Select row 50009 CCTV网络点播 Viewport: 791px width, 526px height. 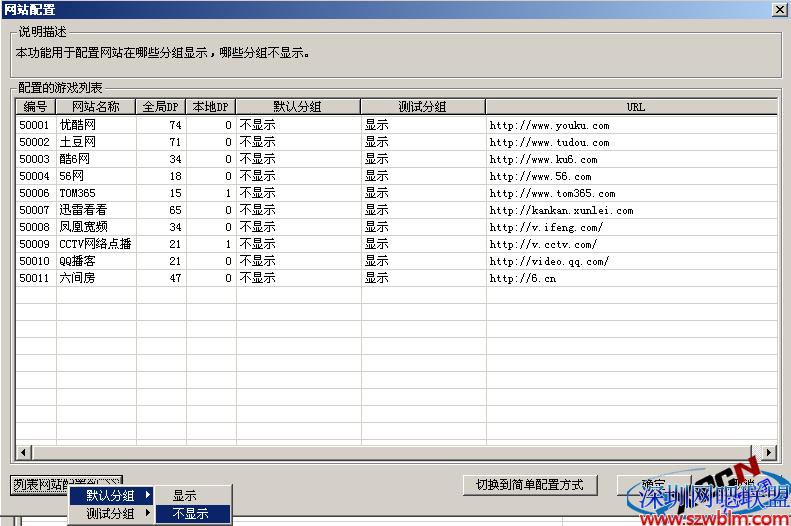point(397,244)
